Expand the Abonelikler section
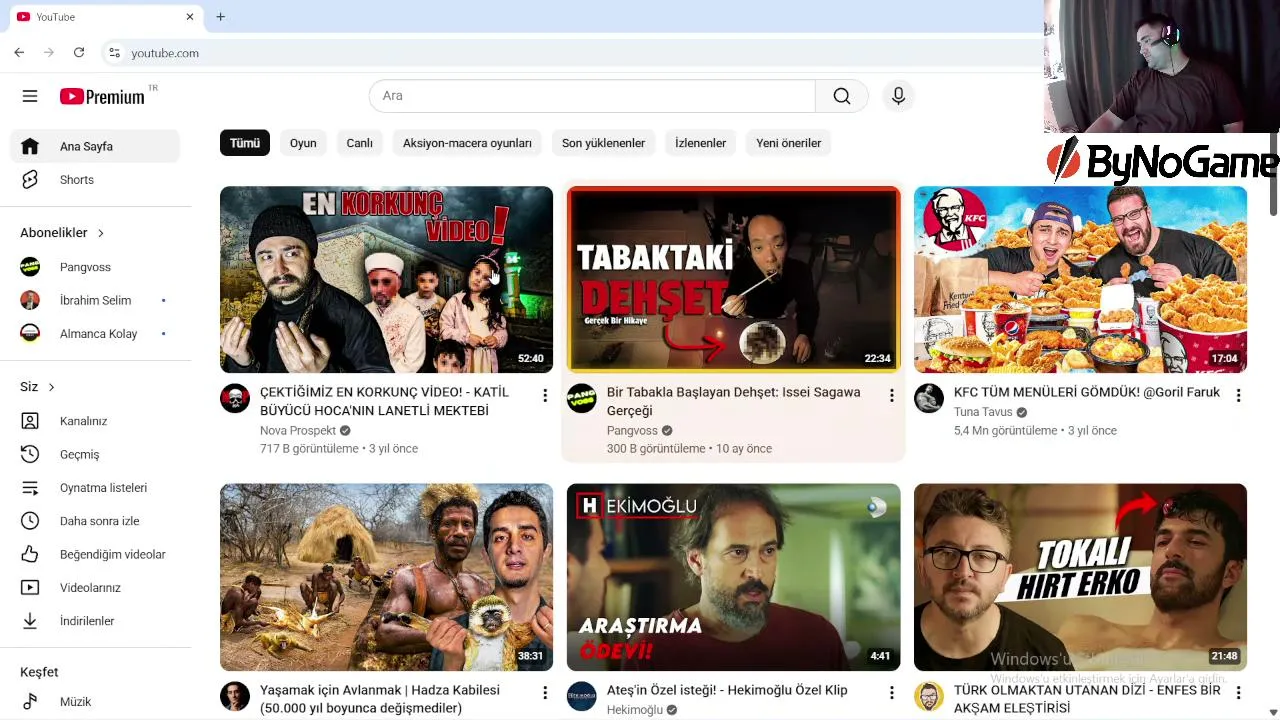1280x720 pixels. 62,233
